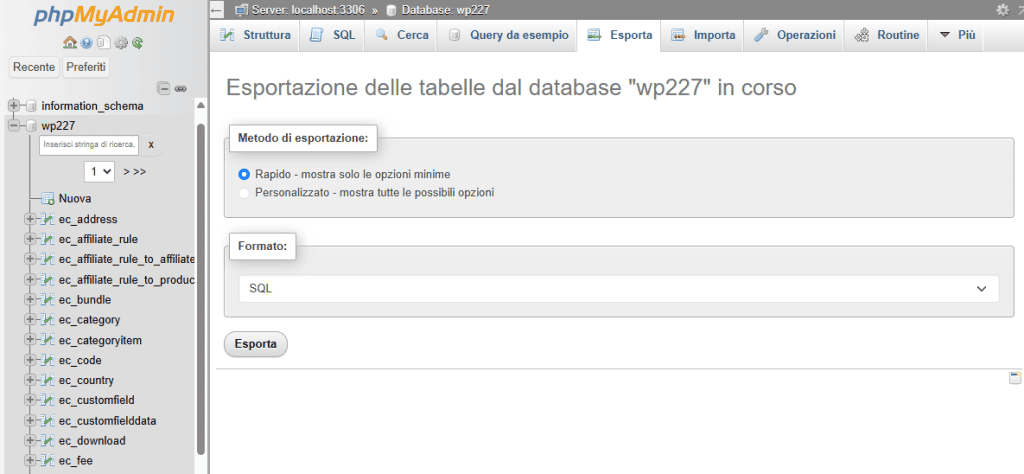Expand the ec_affiliate_rule table node
This screenshot has height=474, width=1024.
(x=29, y=240)
